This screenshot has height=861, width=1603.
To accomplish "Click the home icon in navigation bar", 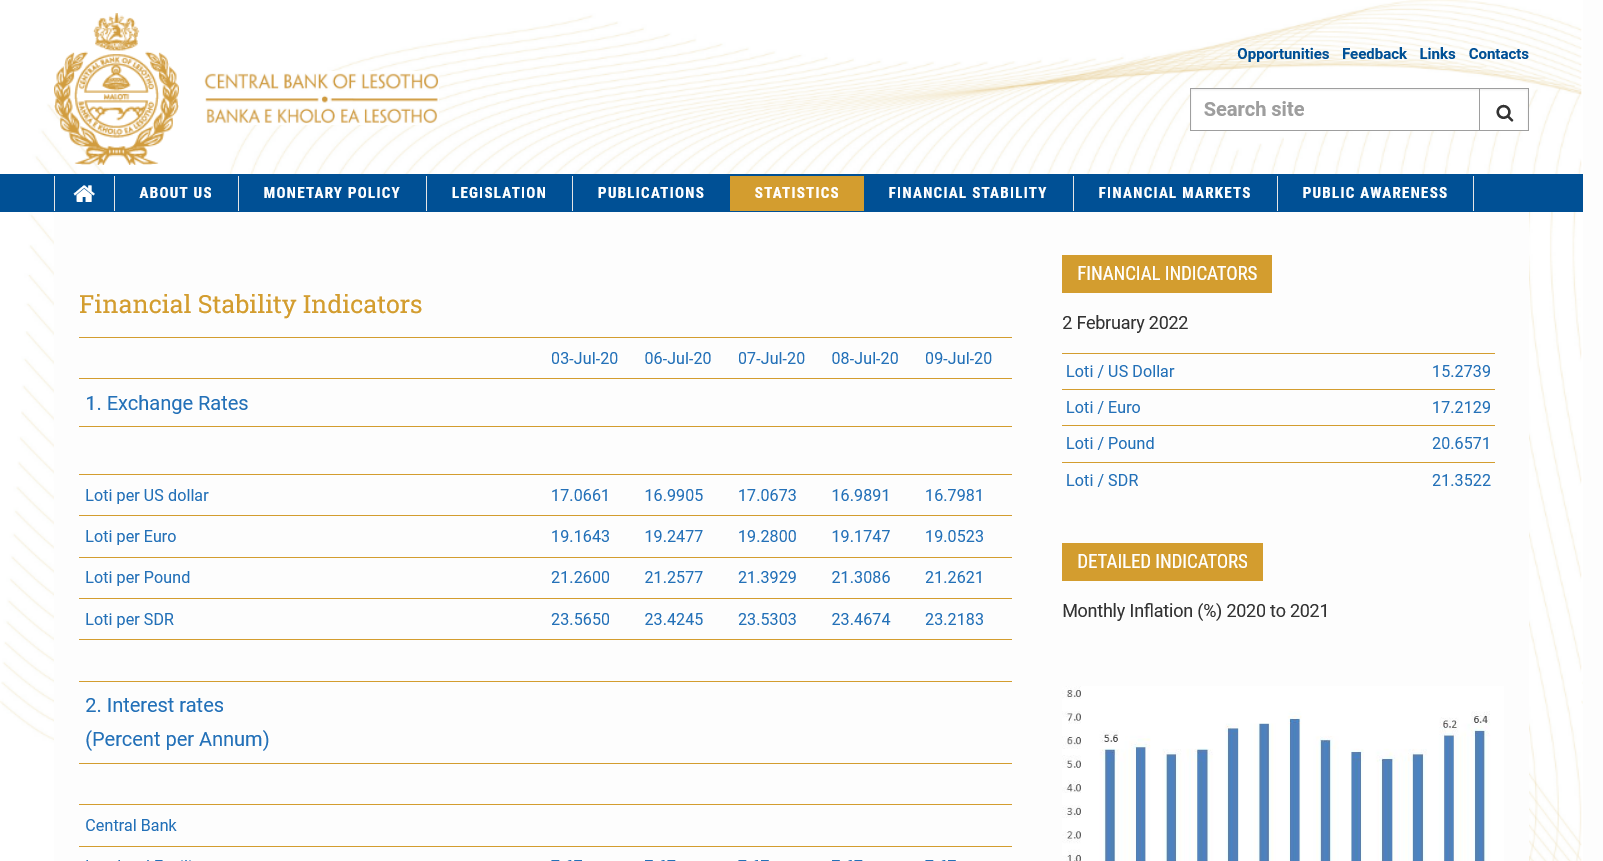I will point(84,193).
